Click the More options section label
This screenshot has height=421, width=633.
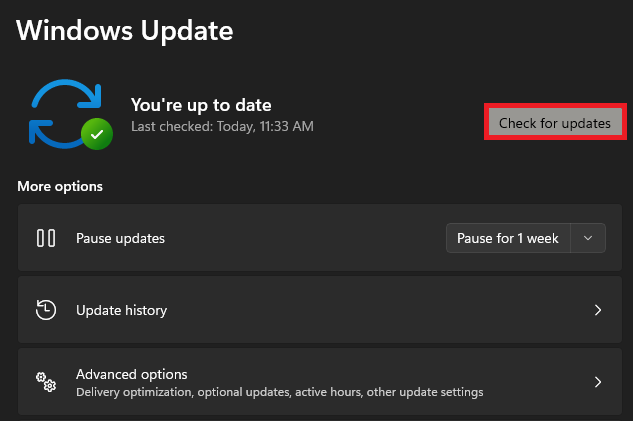[60, 186]
